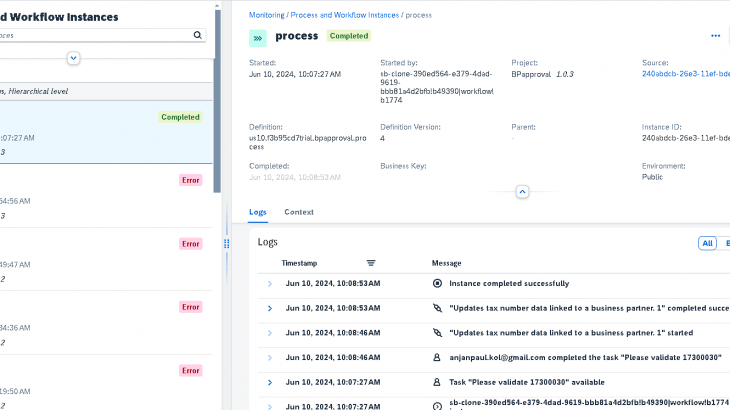Viewport: 730px width, 410px height.
Task: Open the three-dot more actions menu
Action: [716, 36]
